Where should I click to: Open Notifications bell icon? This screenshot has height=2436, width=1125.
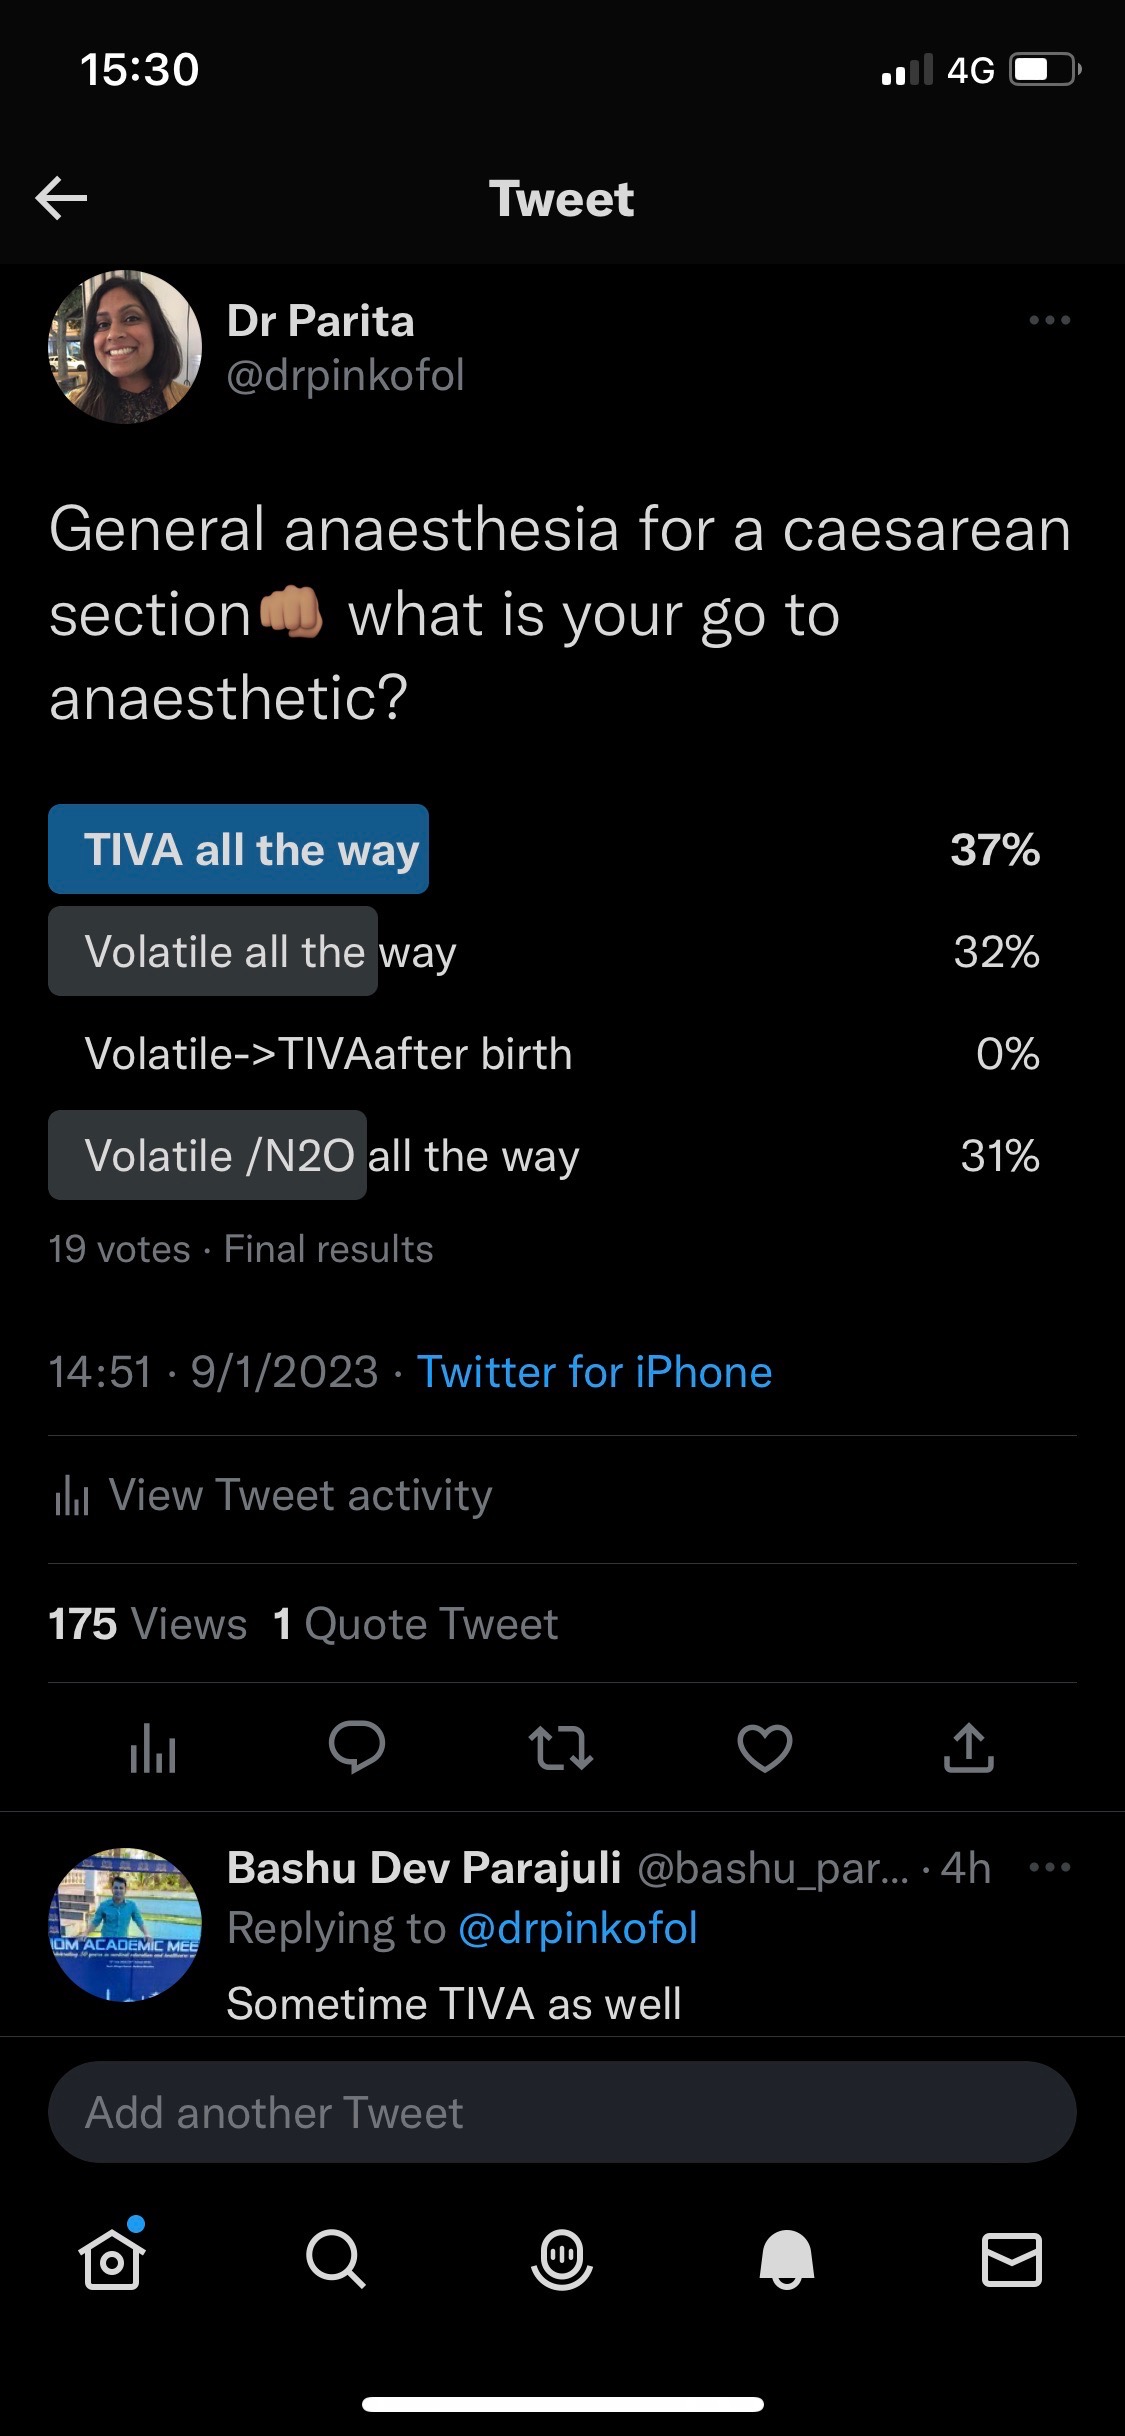point(787,2258)
